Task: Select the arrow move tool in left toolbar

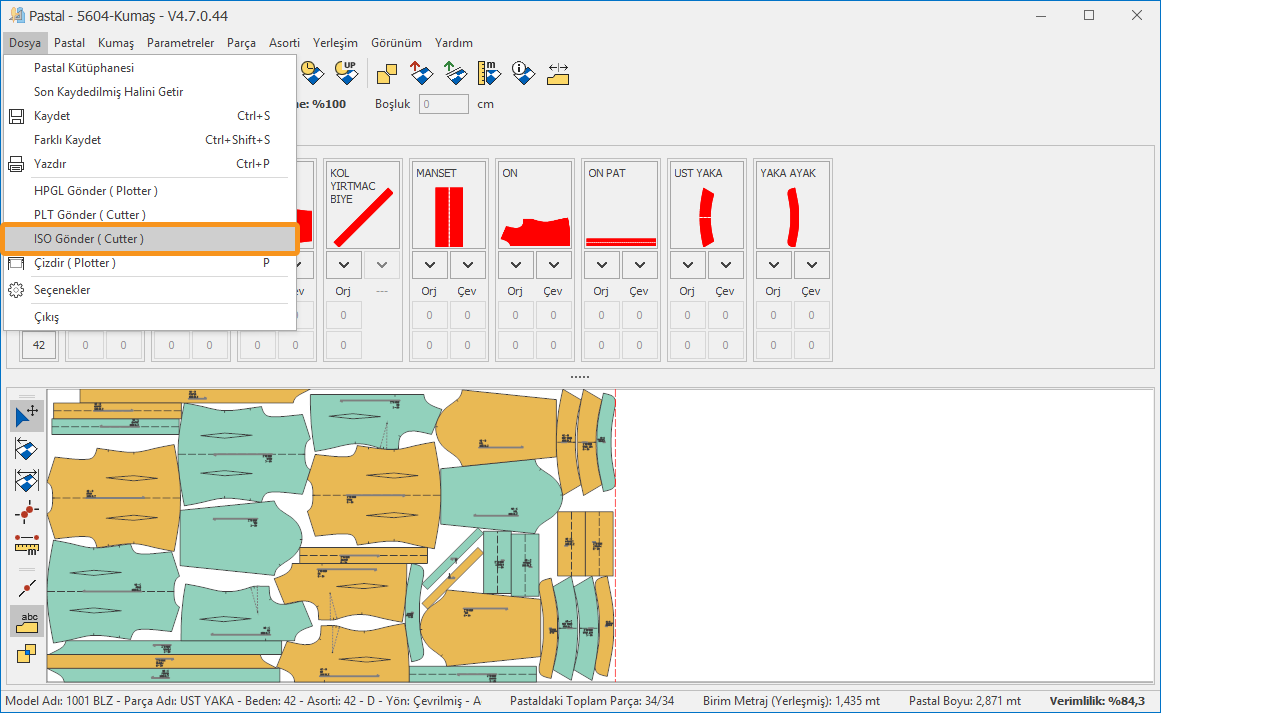Action: pyautogui.click(x=27, y=416)
